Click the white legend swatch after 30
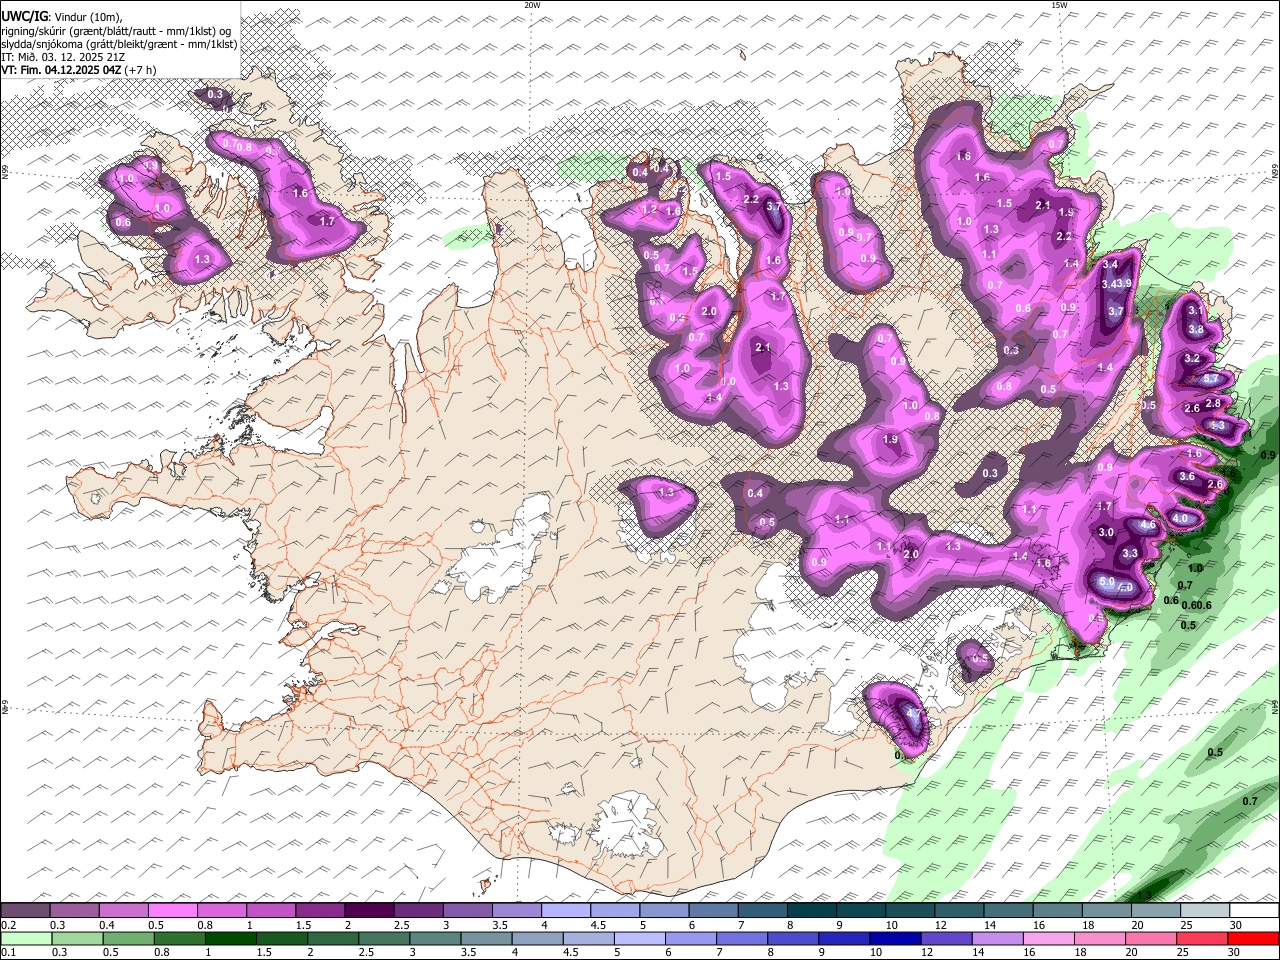The height and width of the screenshot is (960, 1280). pos(1254,910)
